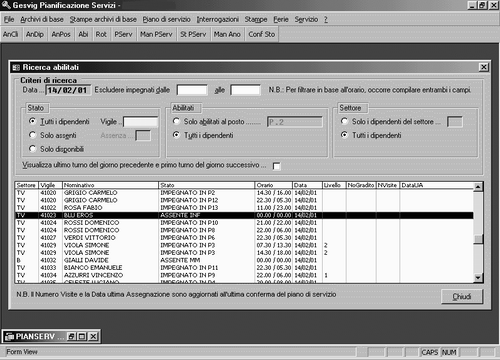This screenshot has width=500, height=360.
Task: Click the Escludere impegnati dalle time field
Action: click(x=192, y=90)
